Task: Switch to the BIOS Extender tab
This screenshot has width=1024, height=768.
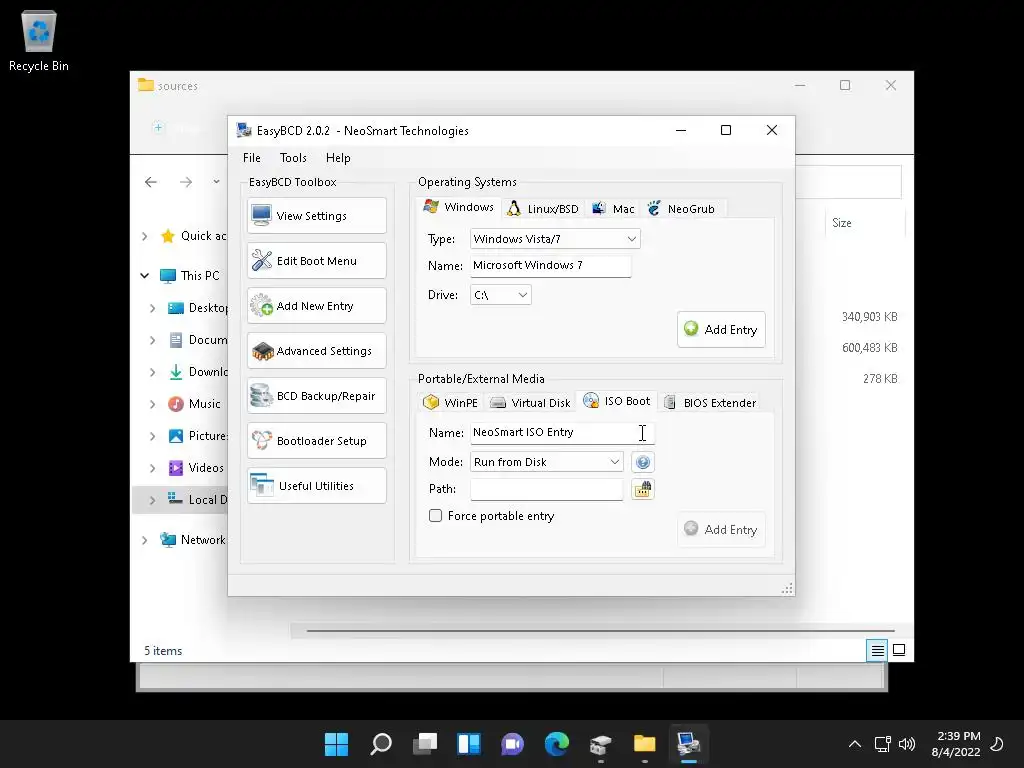Action: click(x=711, y=402)
